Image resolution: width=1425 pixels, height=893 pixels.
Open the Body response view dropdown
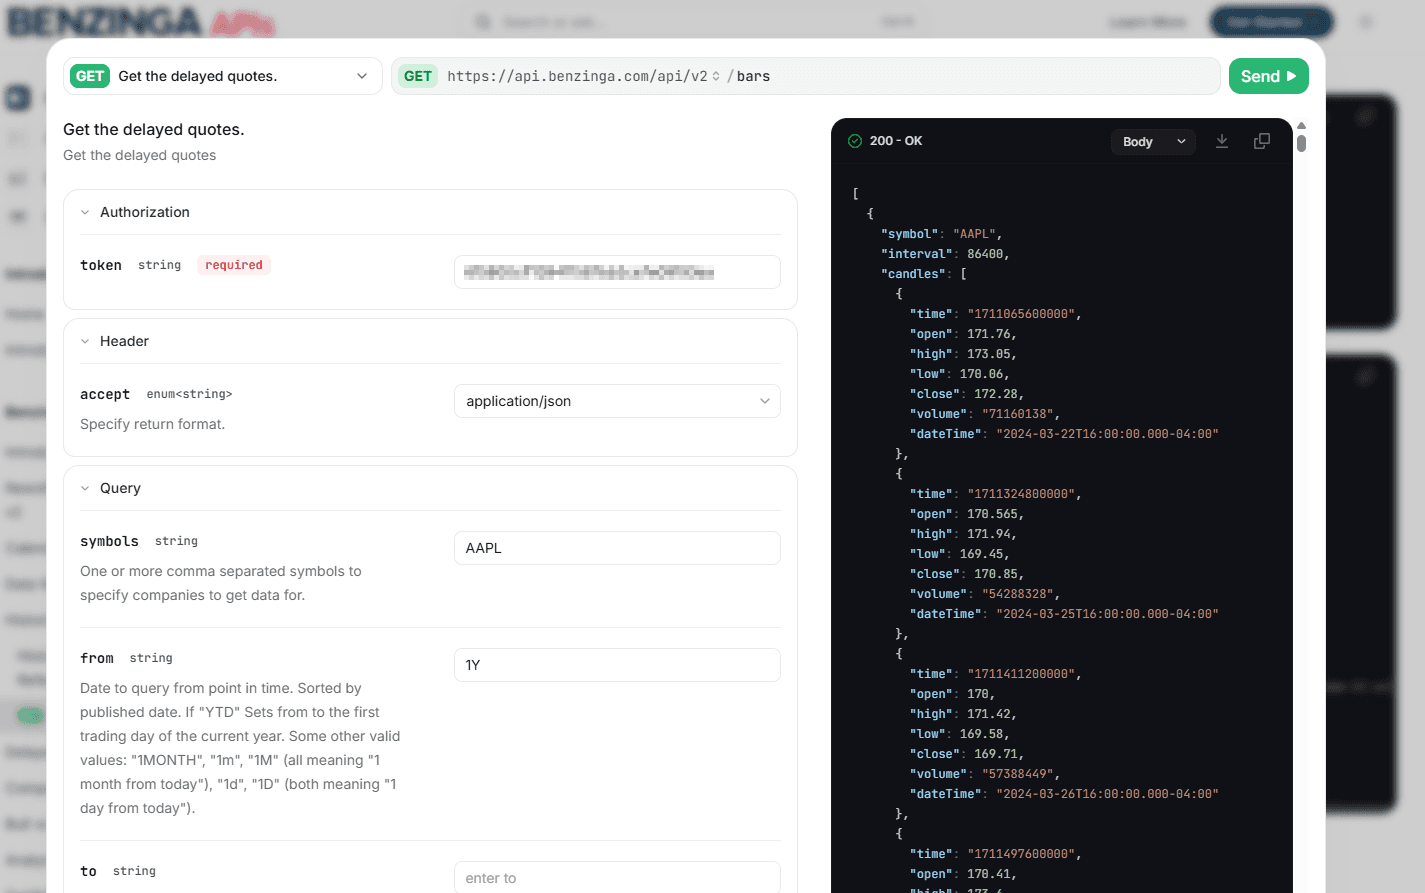pos(1152,141)
